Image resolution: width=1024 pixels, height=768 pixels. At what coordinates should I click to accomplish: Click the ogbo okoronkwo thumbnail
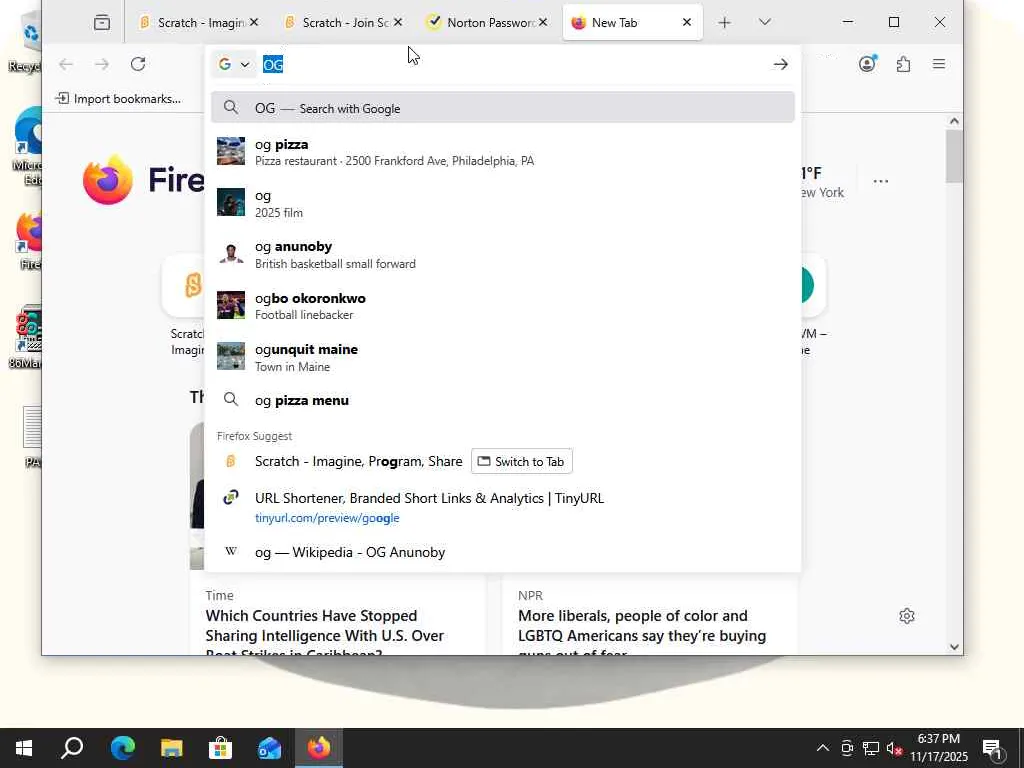tap(231, 305)
